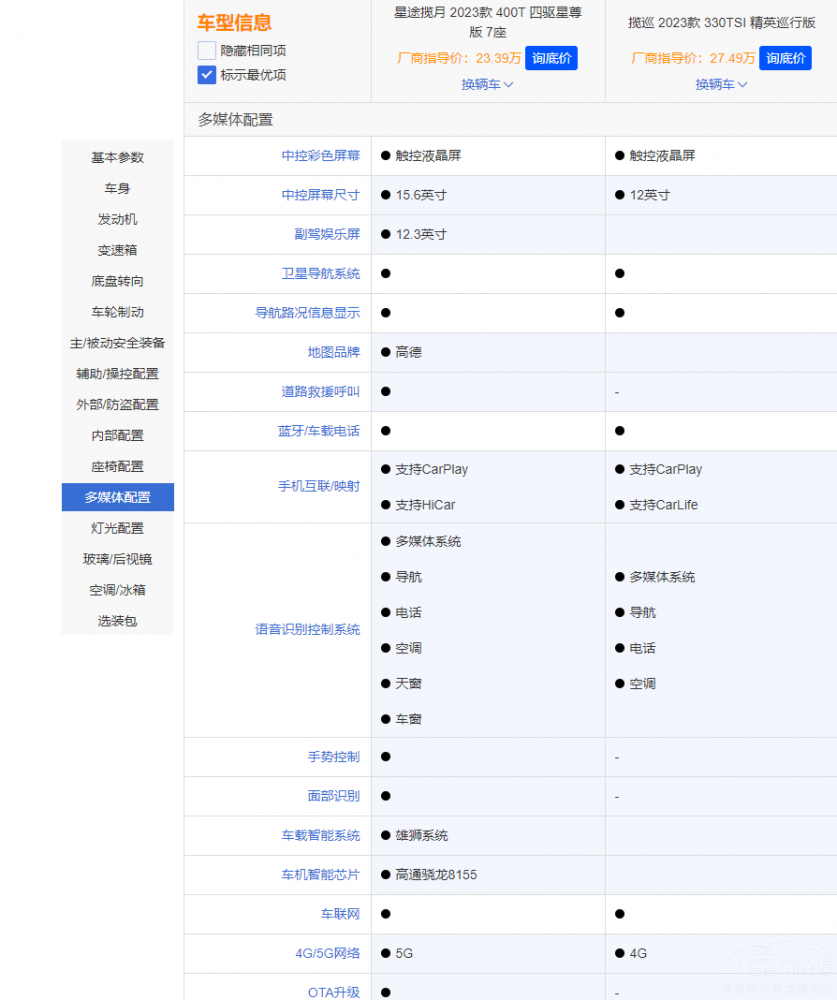
Task: Click 询底价 button for 揽巡
Action: 785,58
